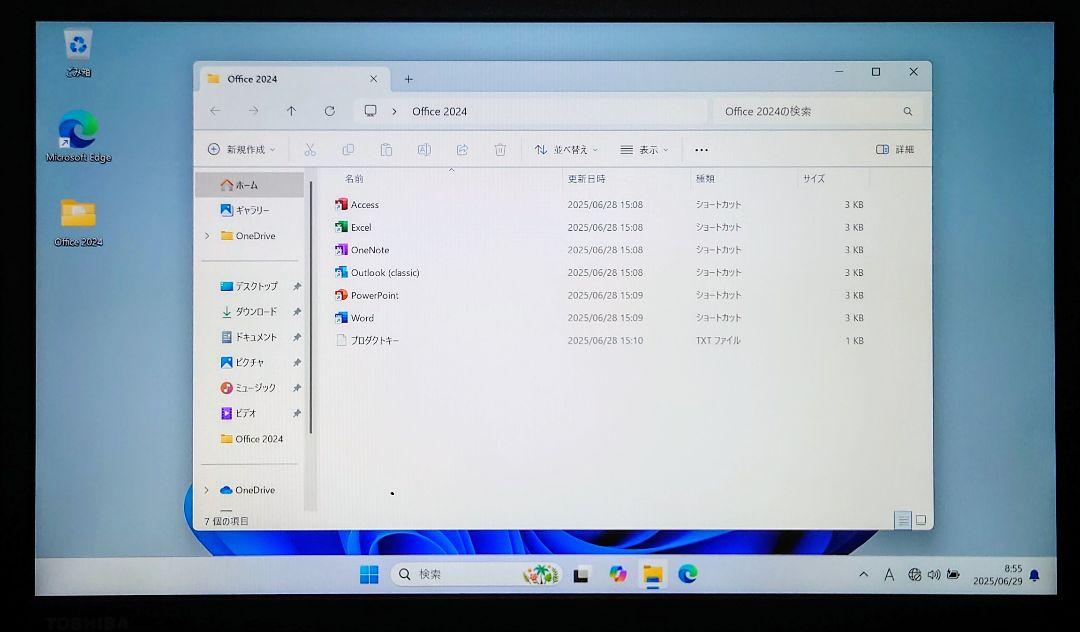This screenshot has width=1080, height=632.
Task: Open ギャラリー in the navigation pane
Action: coord(250,211)
